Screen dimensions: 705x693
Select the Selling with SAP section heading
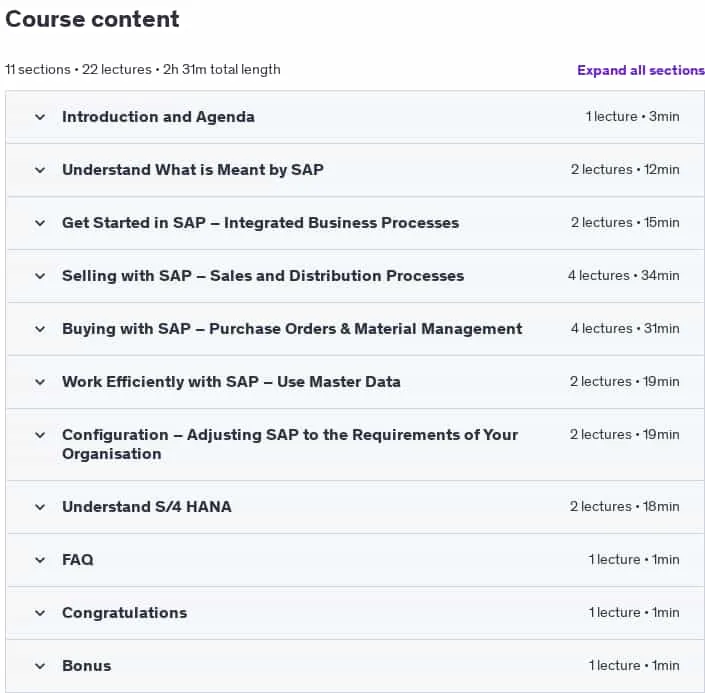coord(263,276)
